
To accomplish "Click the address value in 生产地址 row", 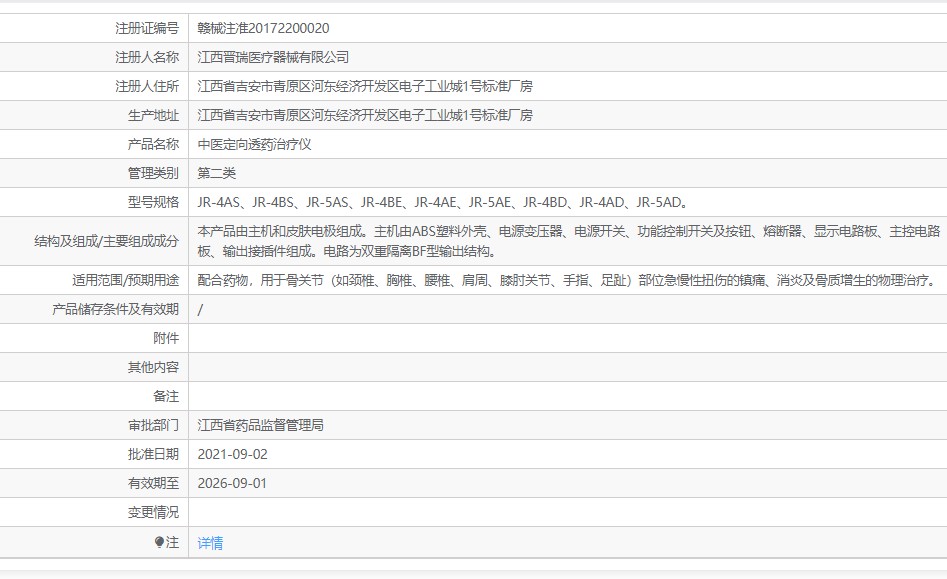I will [x=365, y=115].
